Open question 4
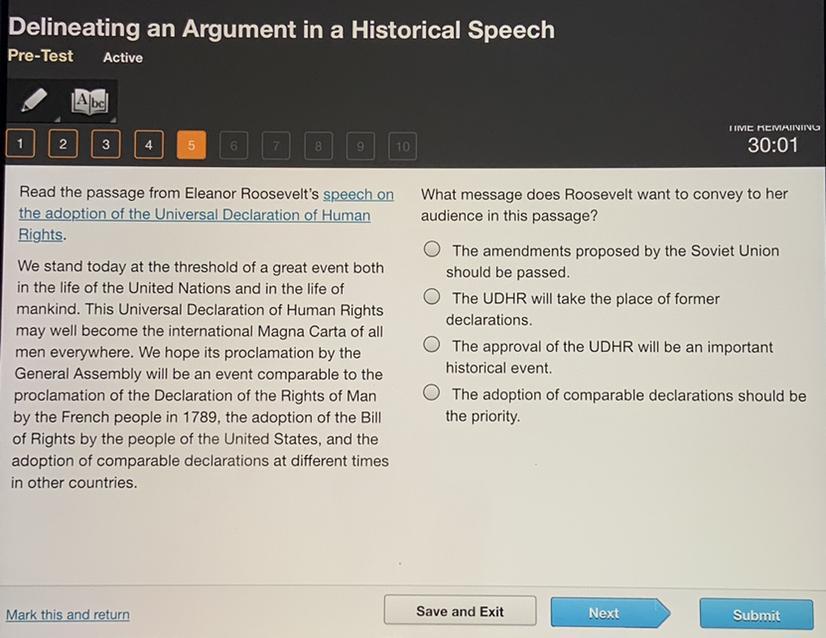The width and height of the screenshot is (826, 638). point(148,145)
